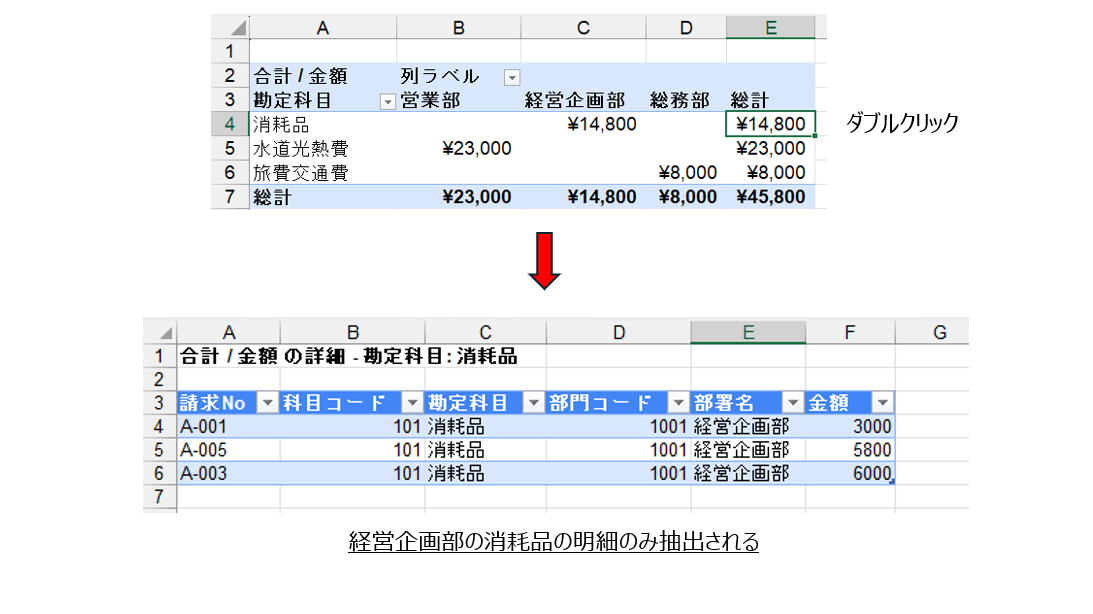Select column G header in the detail sheet
Screen dimensions: 1093x614
[938, 332]
